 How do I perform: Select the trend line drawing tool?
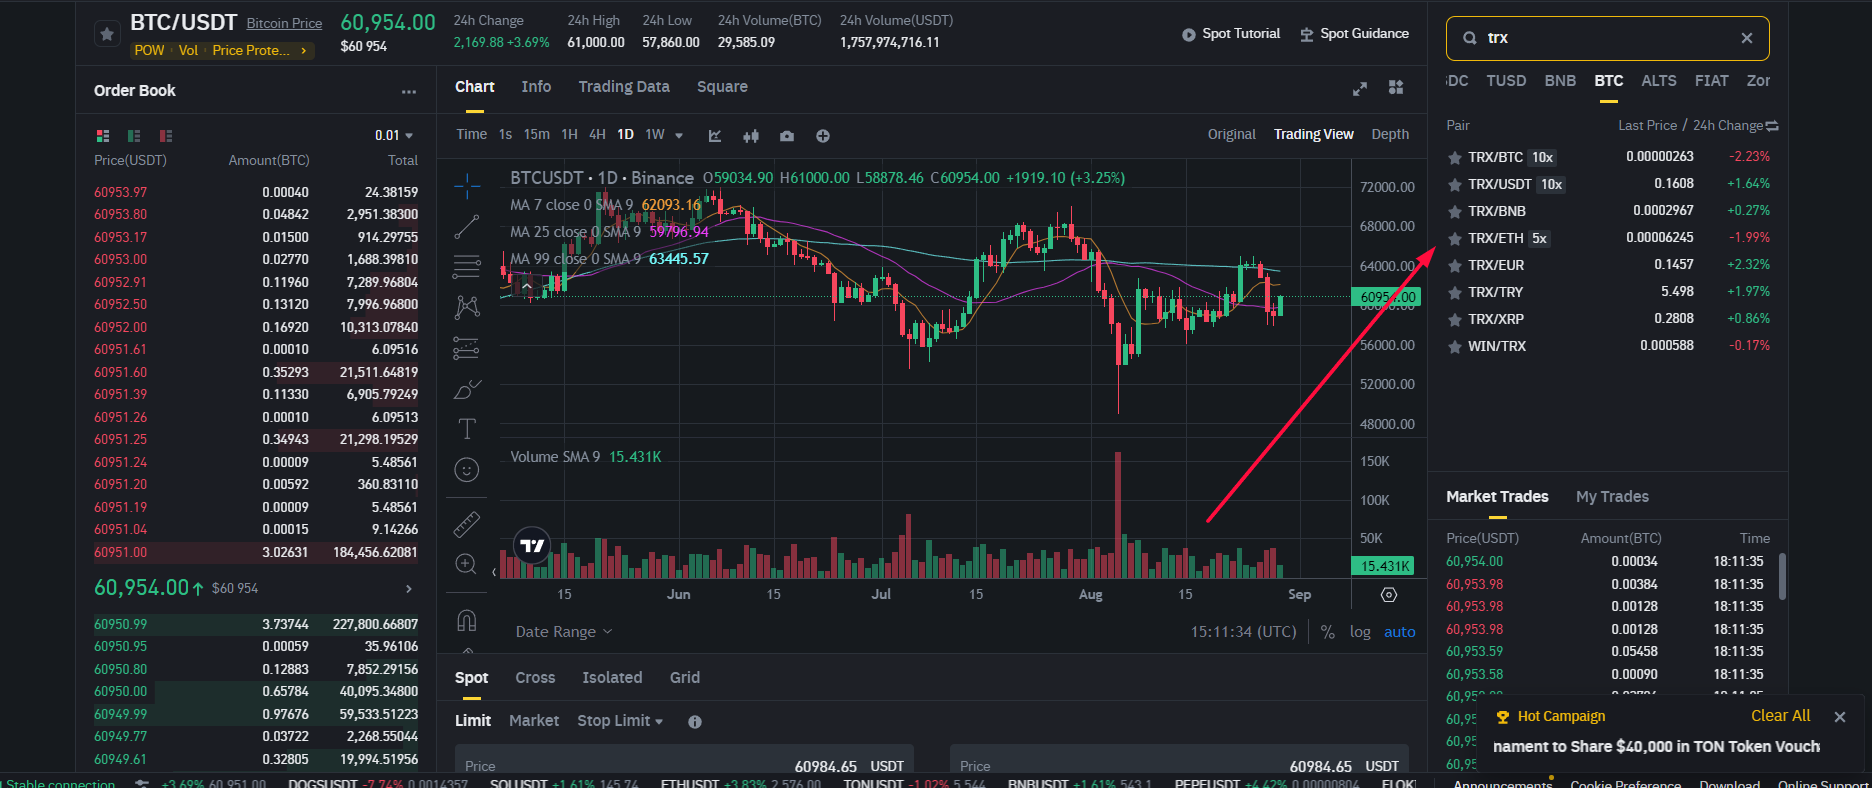[x=466, y=227]
